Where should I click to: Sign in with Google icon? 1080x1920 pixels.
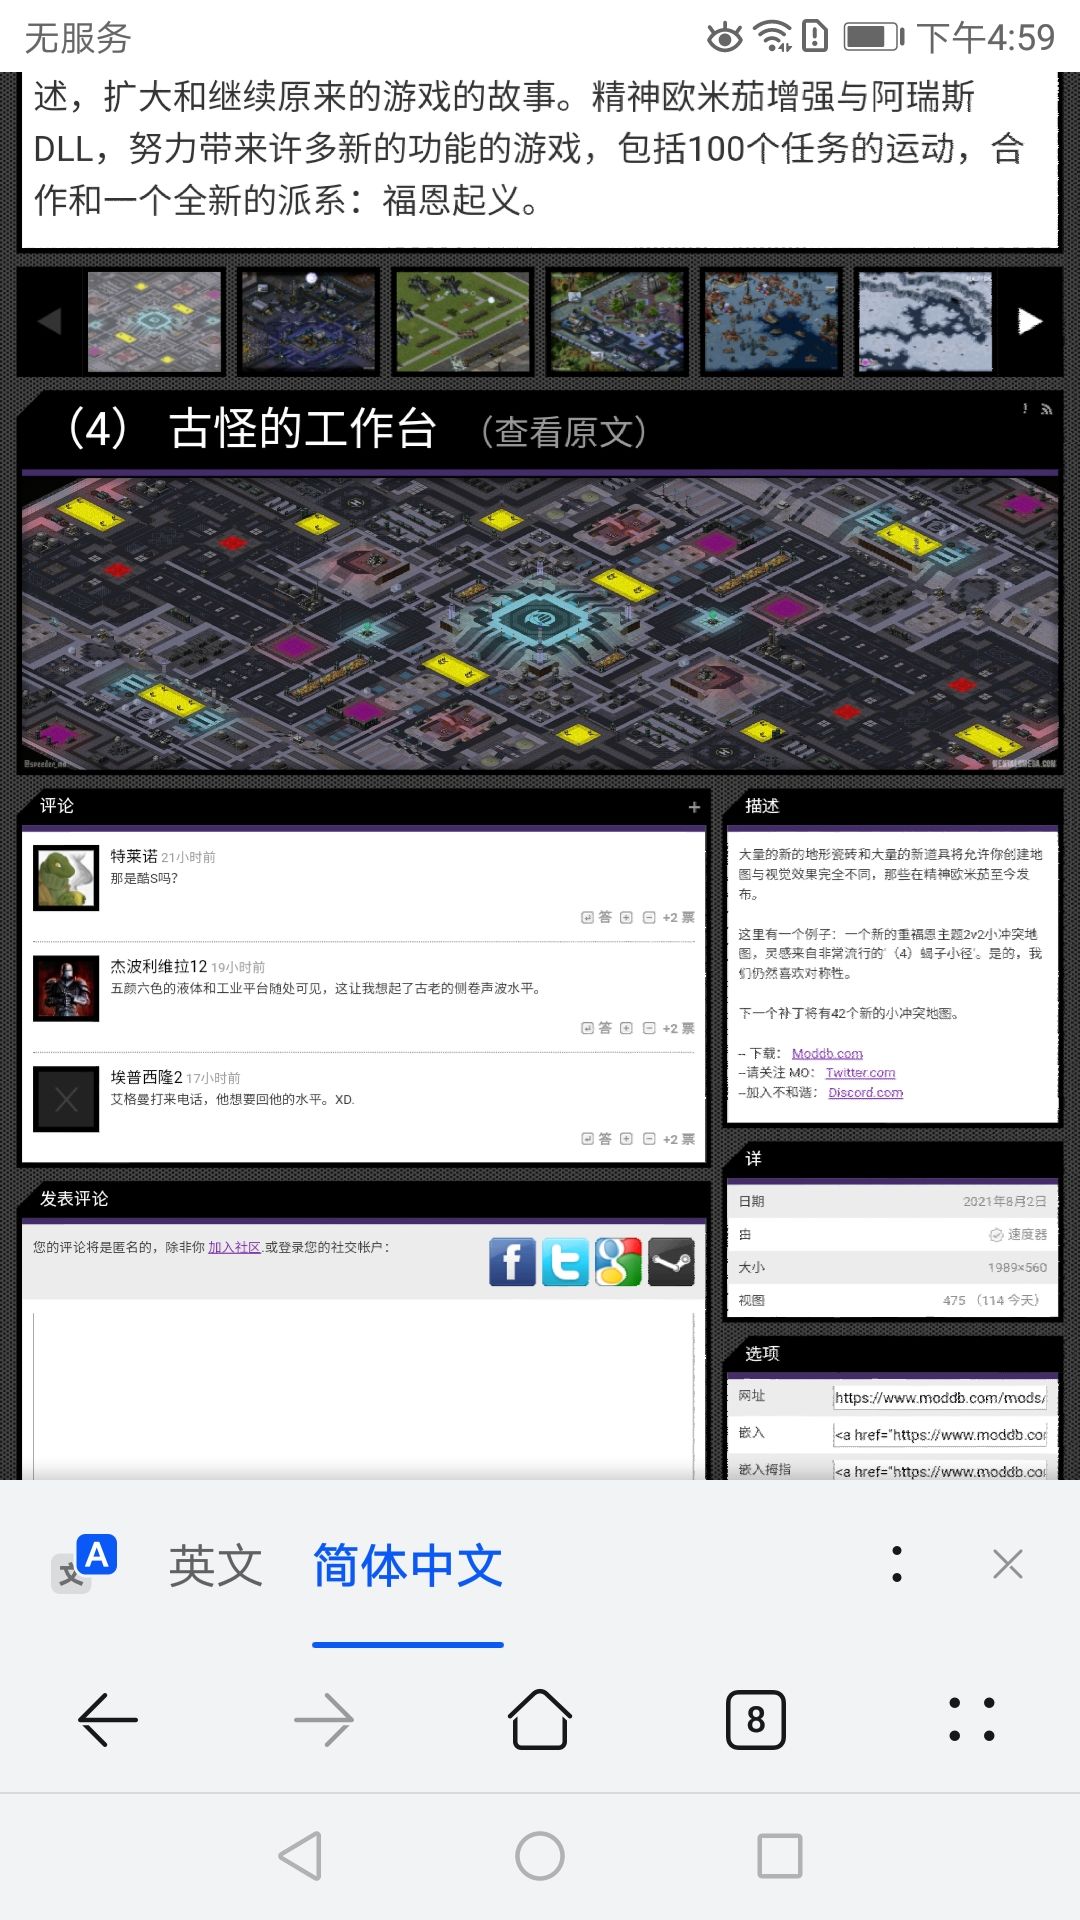coord(618,1262)
